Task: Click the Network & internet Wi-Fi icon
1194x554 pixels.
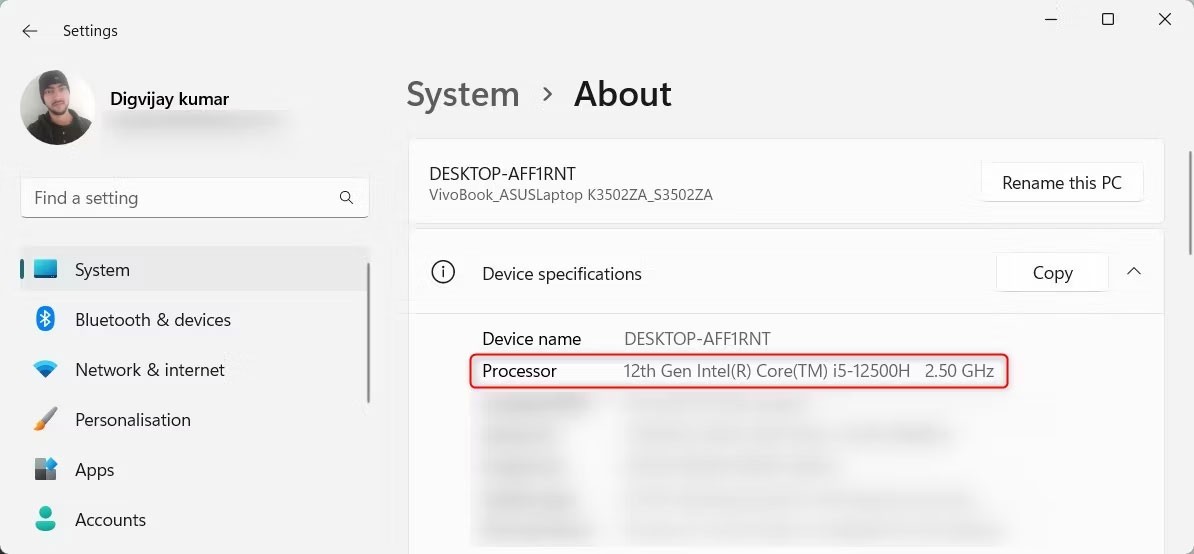Action: pyautogui.click(x=45, y=370)
